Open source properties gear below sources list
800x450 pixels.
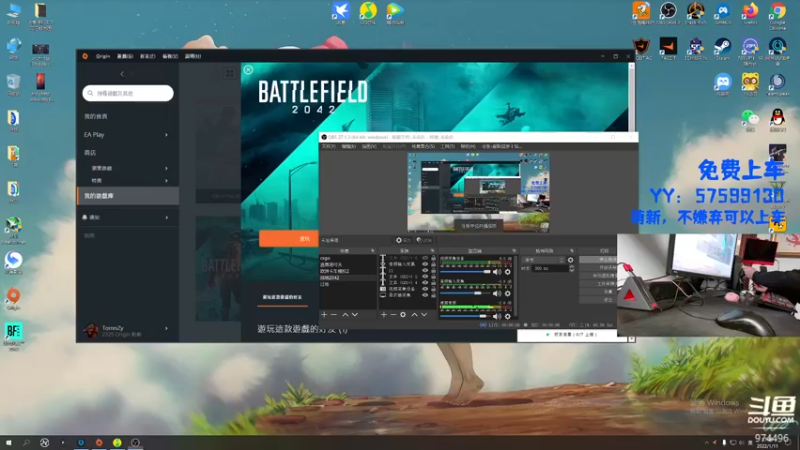coord(403,314)
